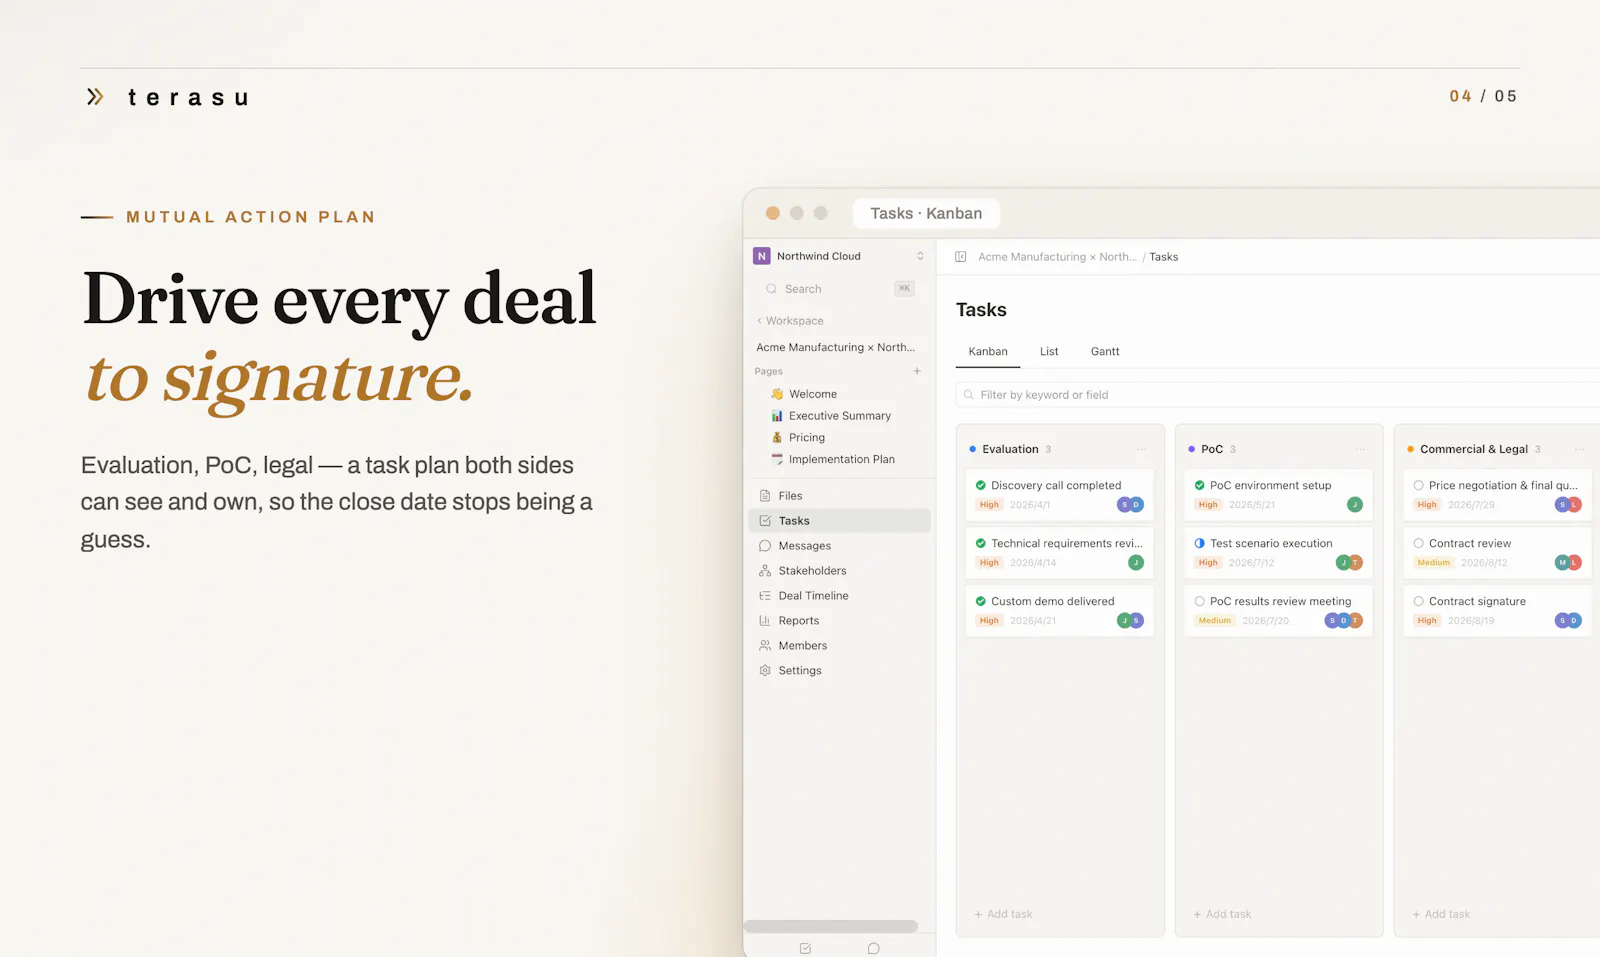The width and height of the screenshot is (1600, 957).
Task: Click the Evaluation column header
Action: pos(1010,450)
